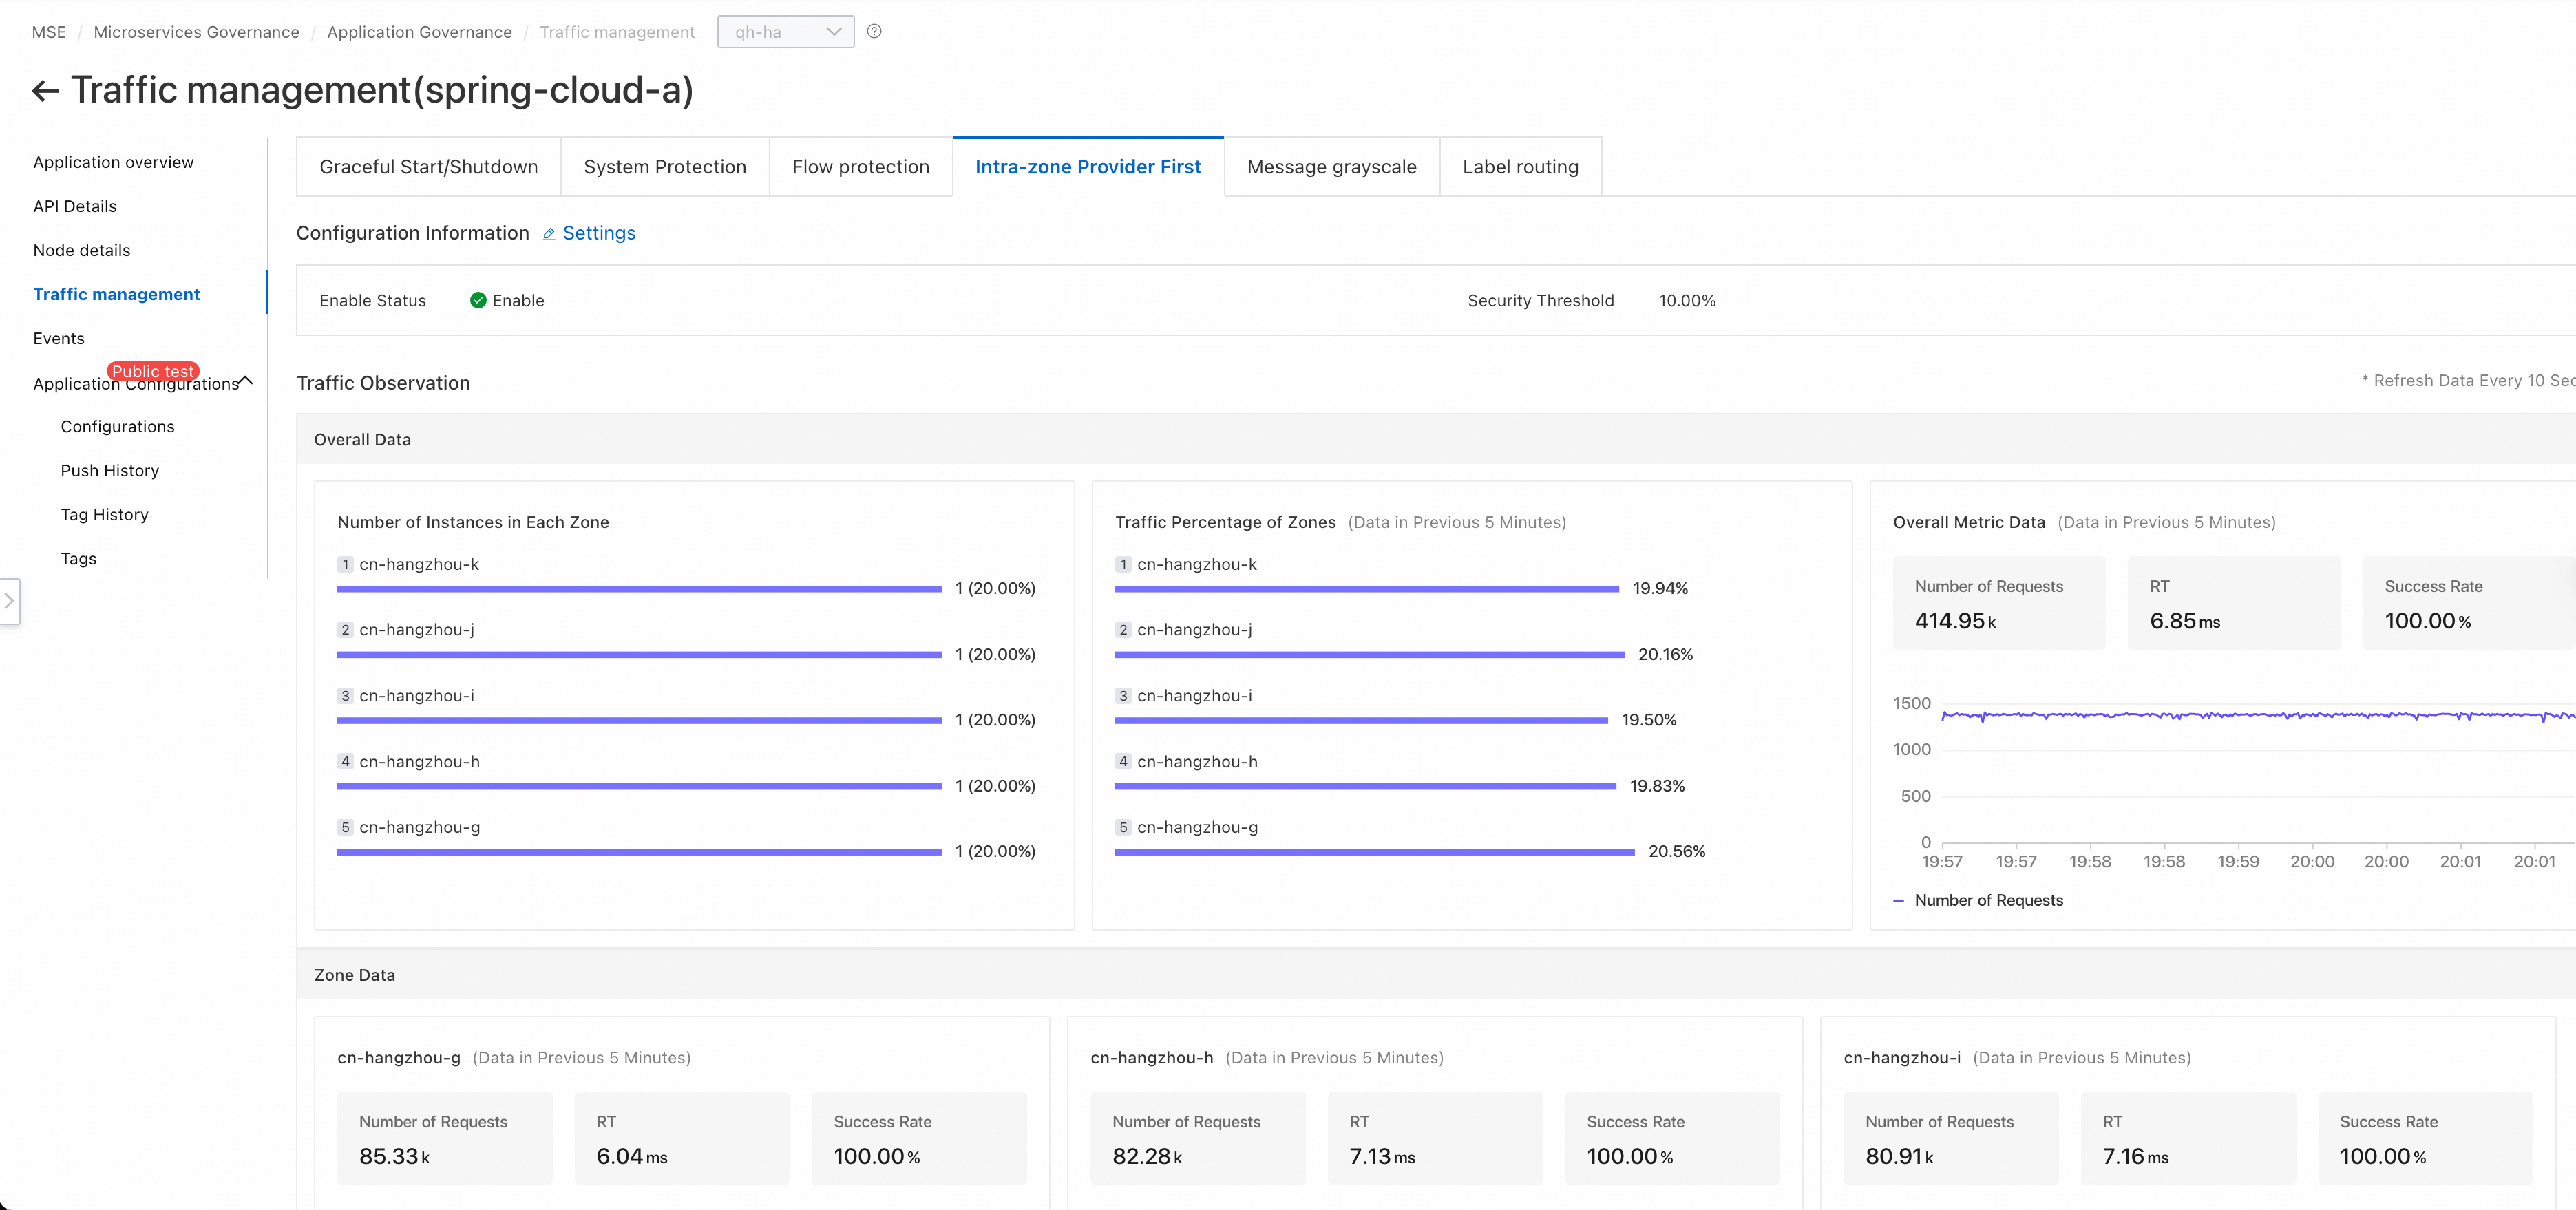Select Node details in sidebar
The width and height of the screenshot is (2576, 1210).
(81, 250)
